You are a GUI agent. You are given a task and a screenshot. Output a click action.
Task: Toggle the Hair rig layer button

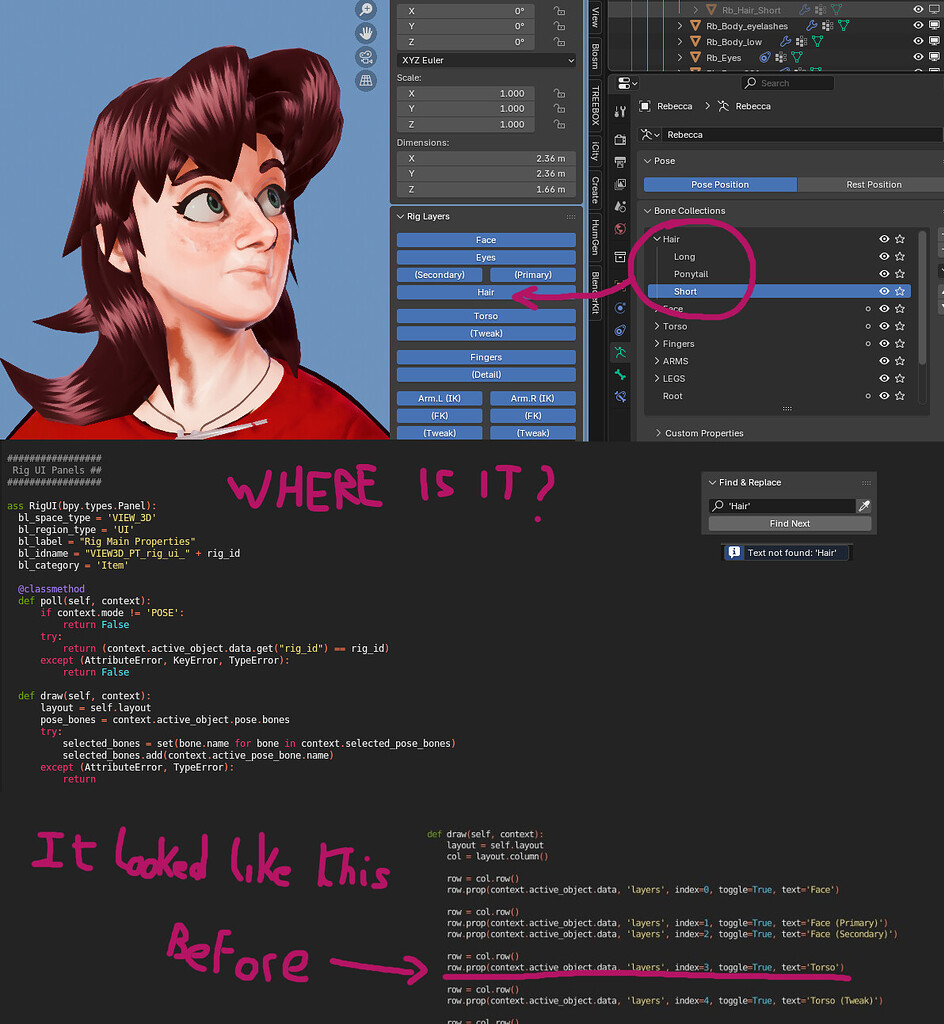point(486,292)
